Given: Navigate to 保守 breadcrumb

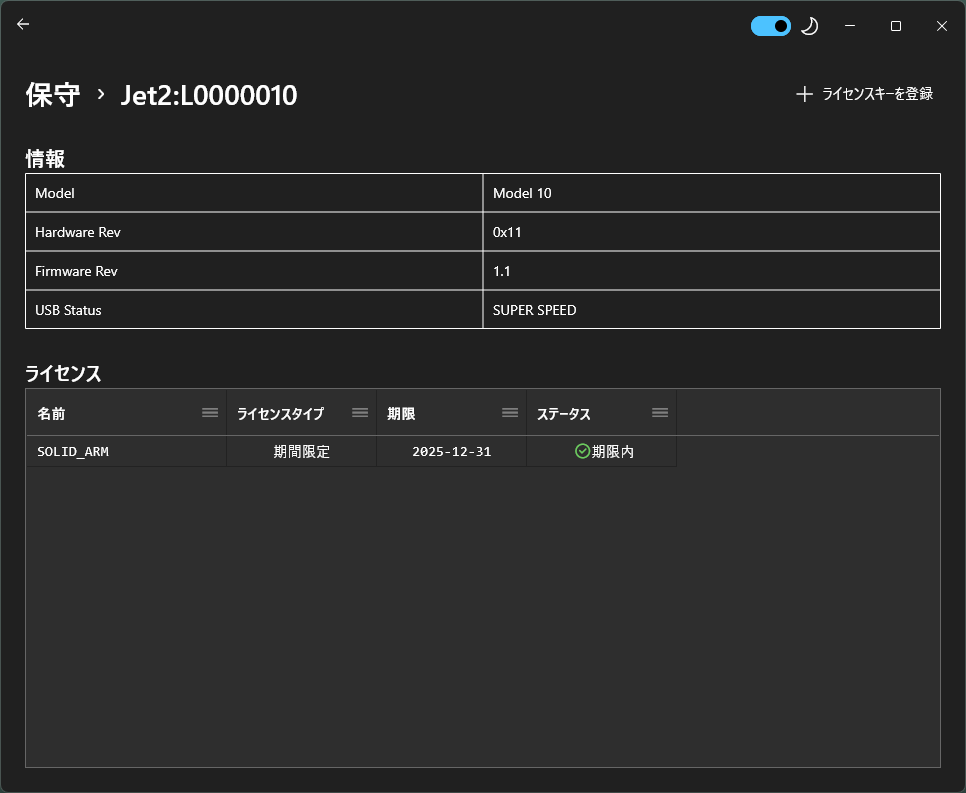Looking at the screenshot, I should [53, 95].
